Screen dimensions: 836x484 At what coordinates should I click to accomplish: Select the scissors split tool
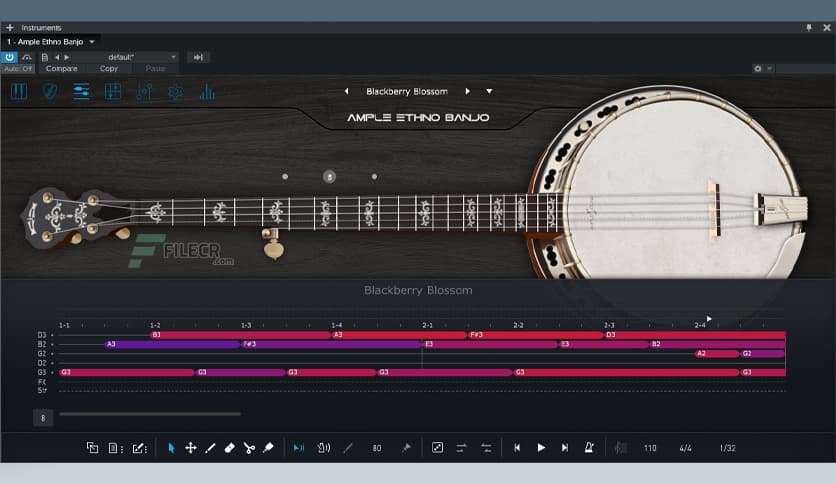249,448
